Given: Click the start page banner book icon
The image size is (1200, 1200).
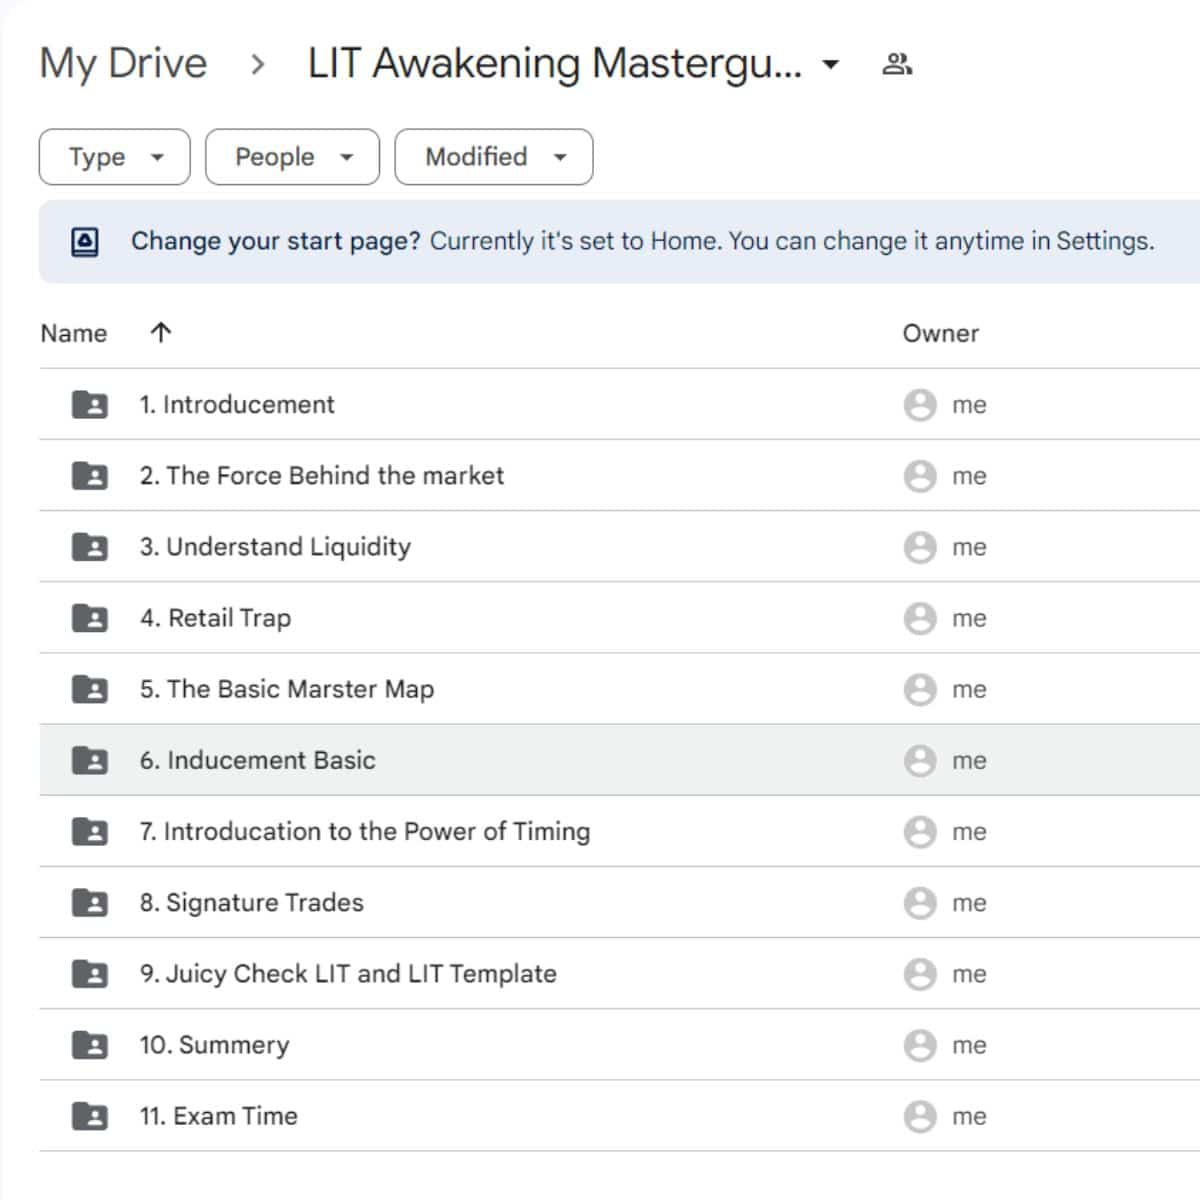Looking at the screenshot, I should [84, 240].
